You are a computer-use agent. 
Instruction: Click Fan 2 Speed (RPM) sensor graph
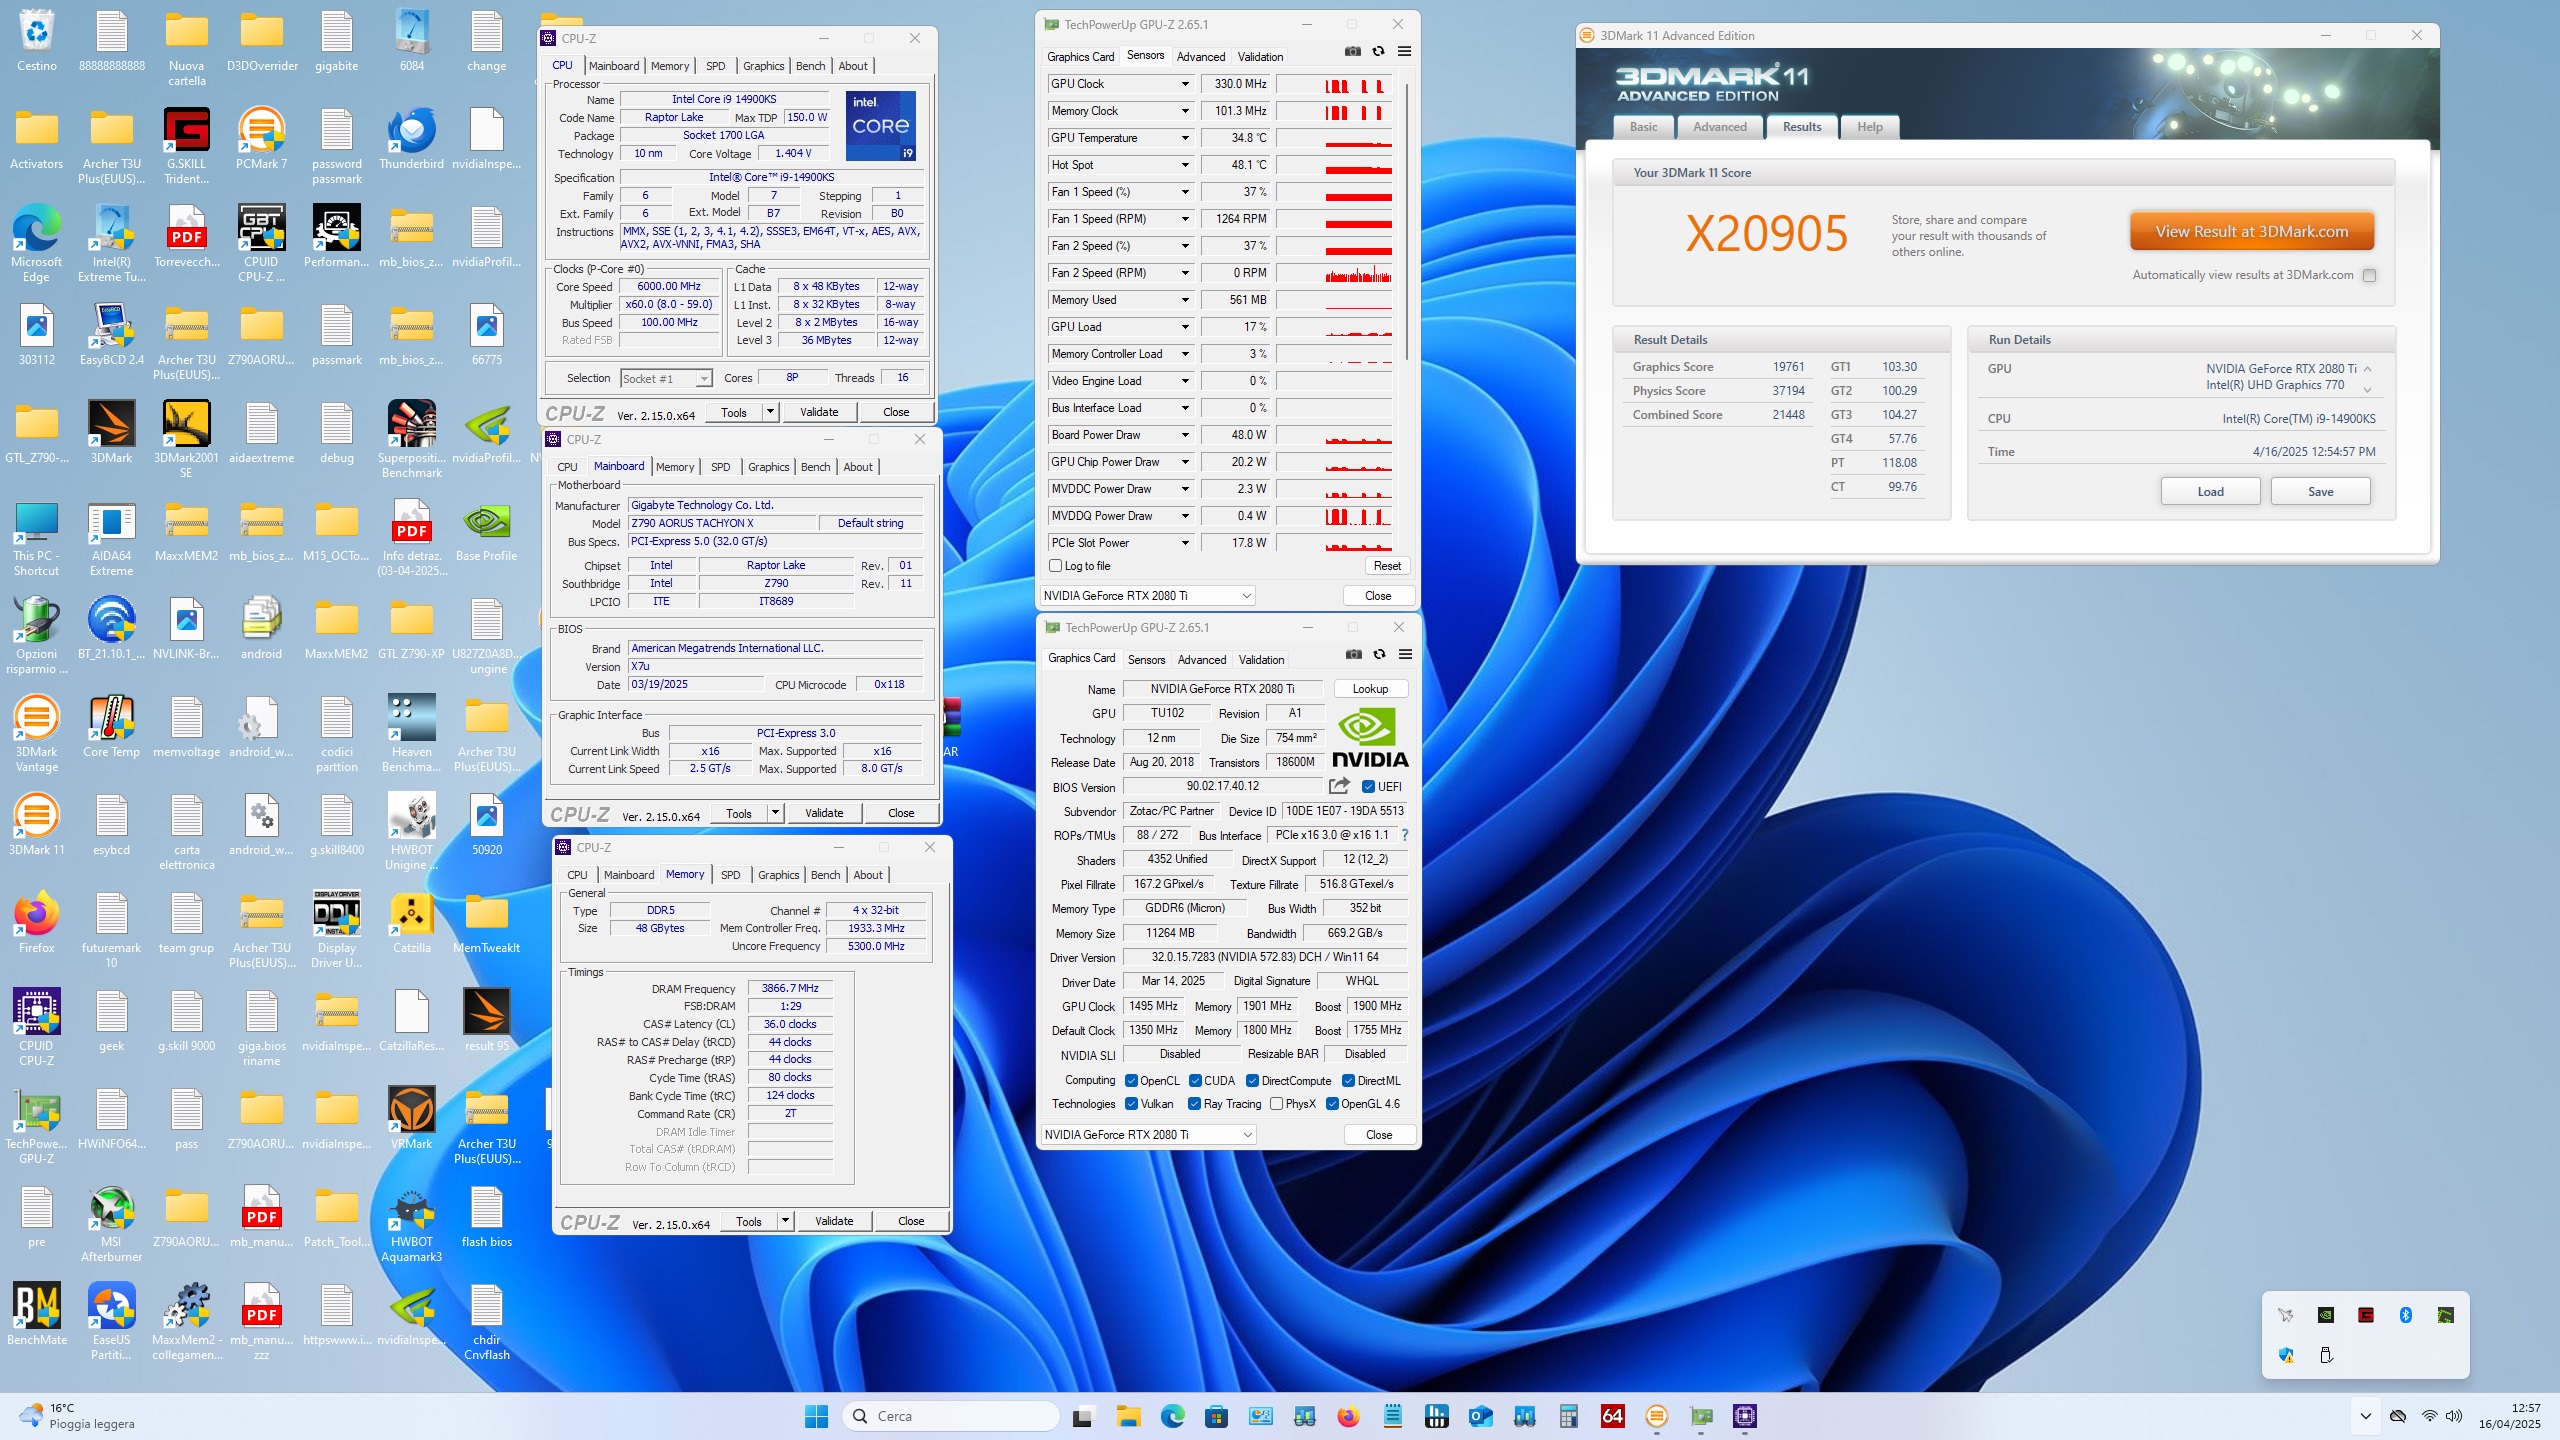[x=1334, y=273]
